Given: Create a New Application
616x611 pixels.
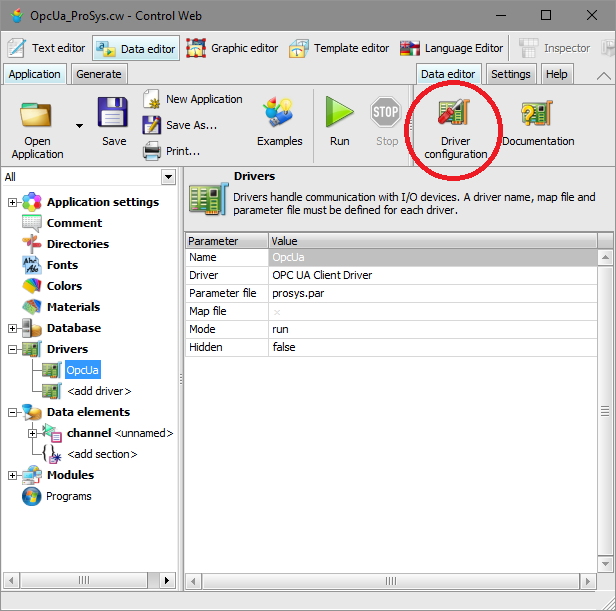Looking at the screenshot, I should pyautogui.click(x=193, y=99).
